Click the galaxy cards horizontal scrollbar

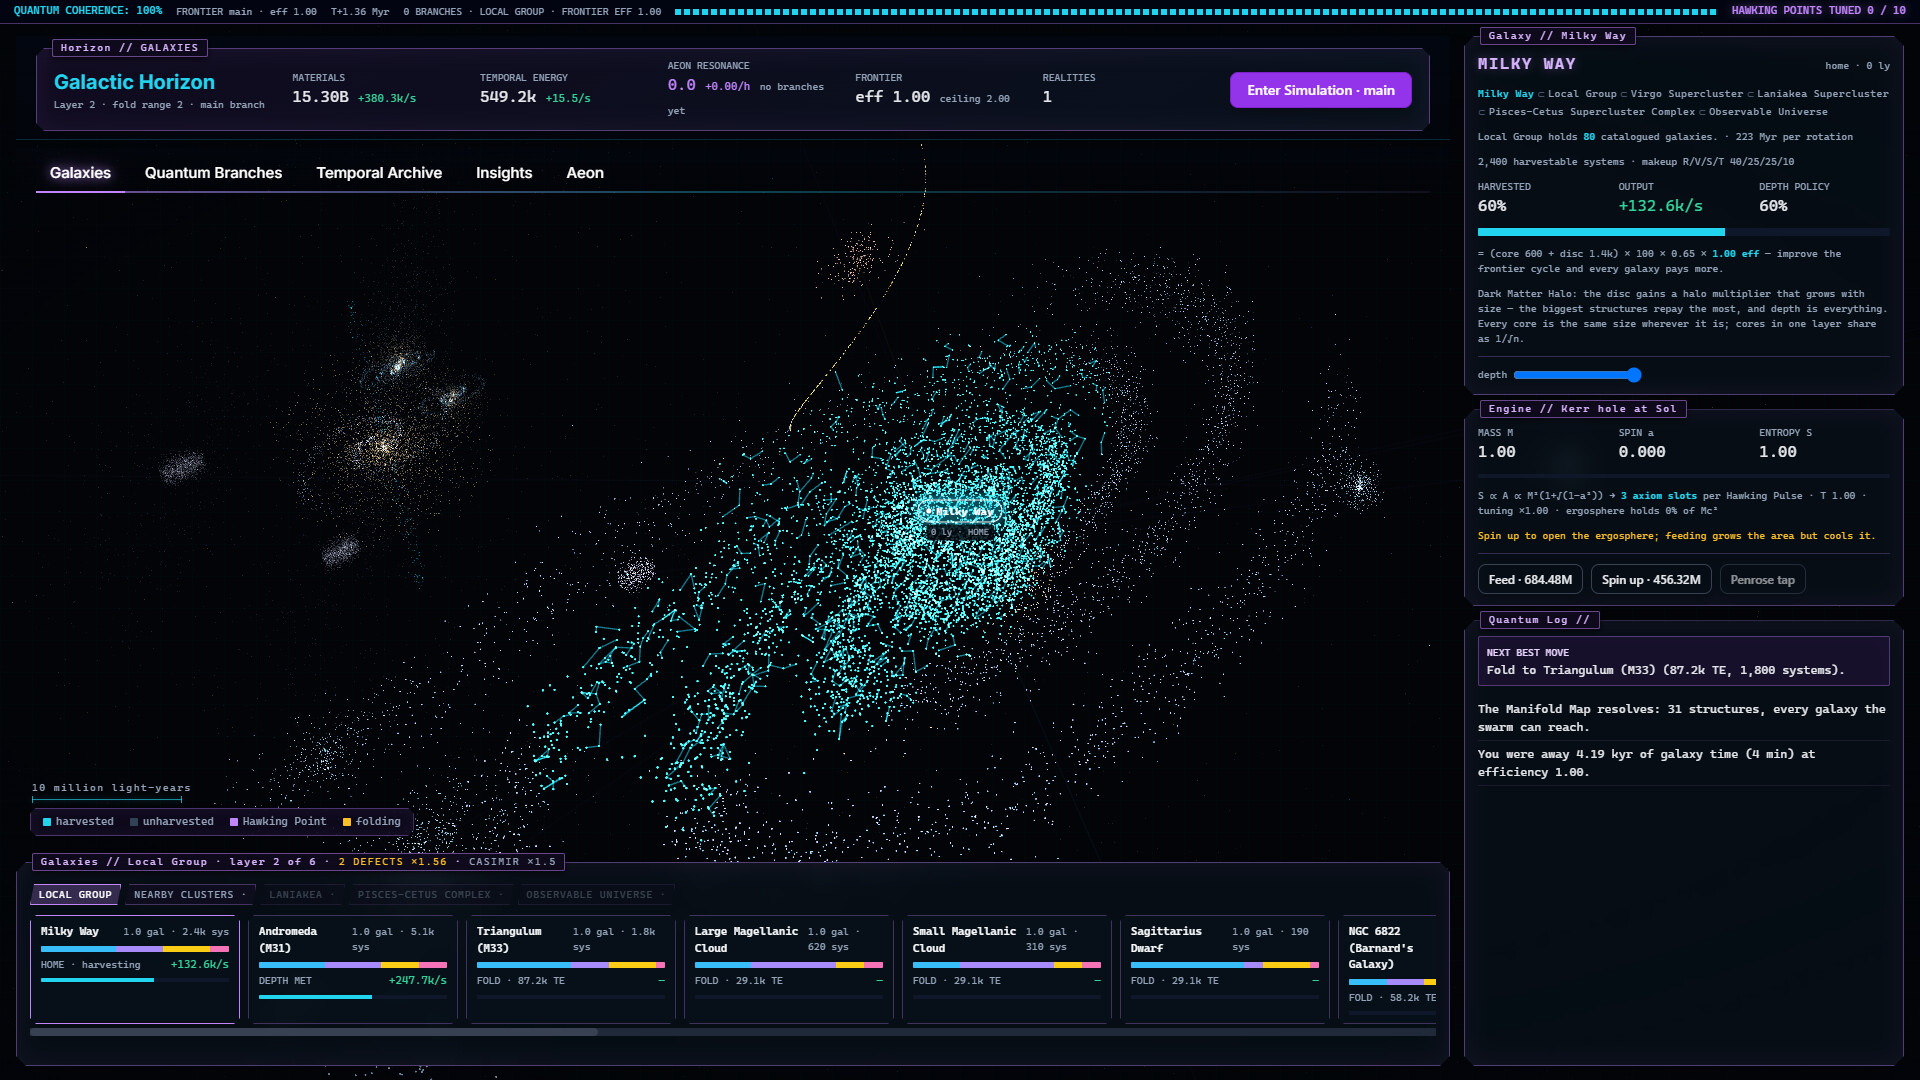point(314,1032)
